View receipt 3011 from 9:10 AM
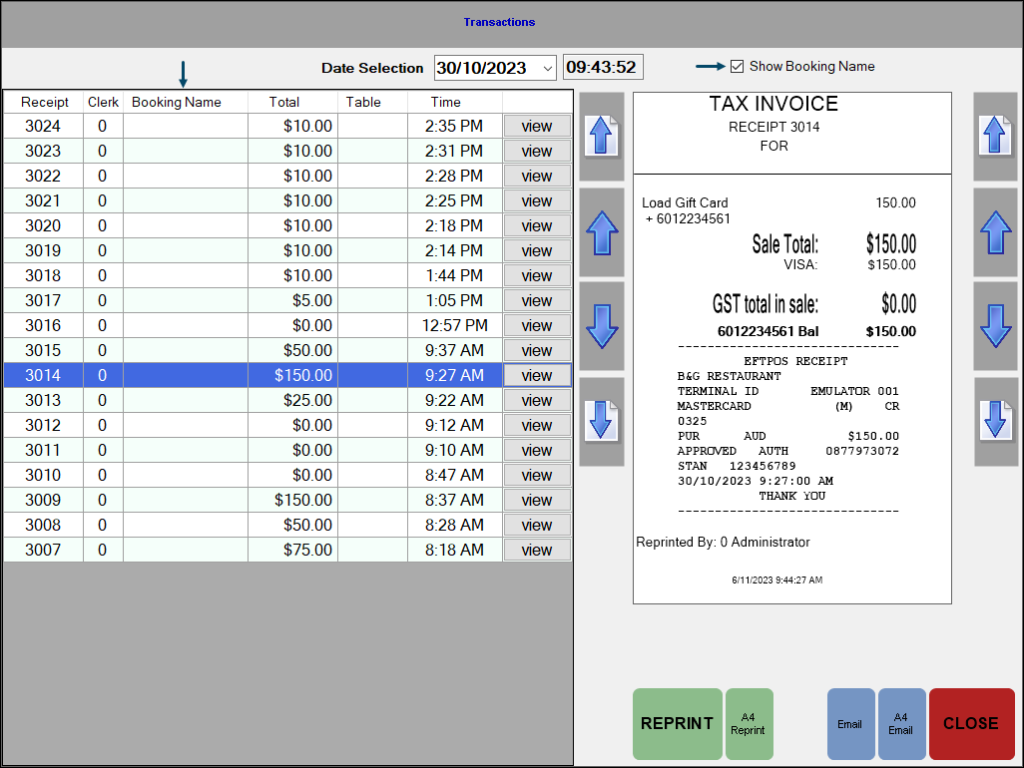 [x=537, y=450]
